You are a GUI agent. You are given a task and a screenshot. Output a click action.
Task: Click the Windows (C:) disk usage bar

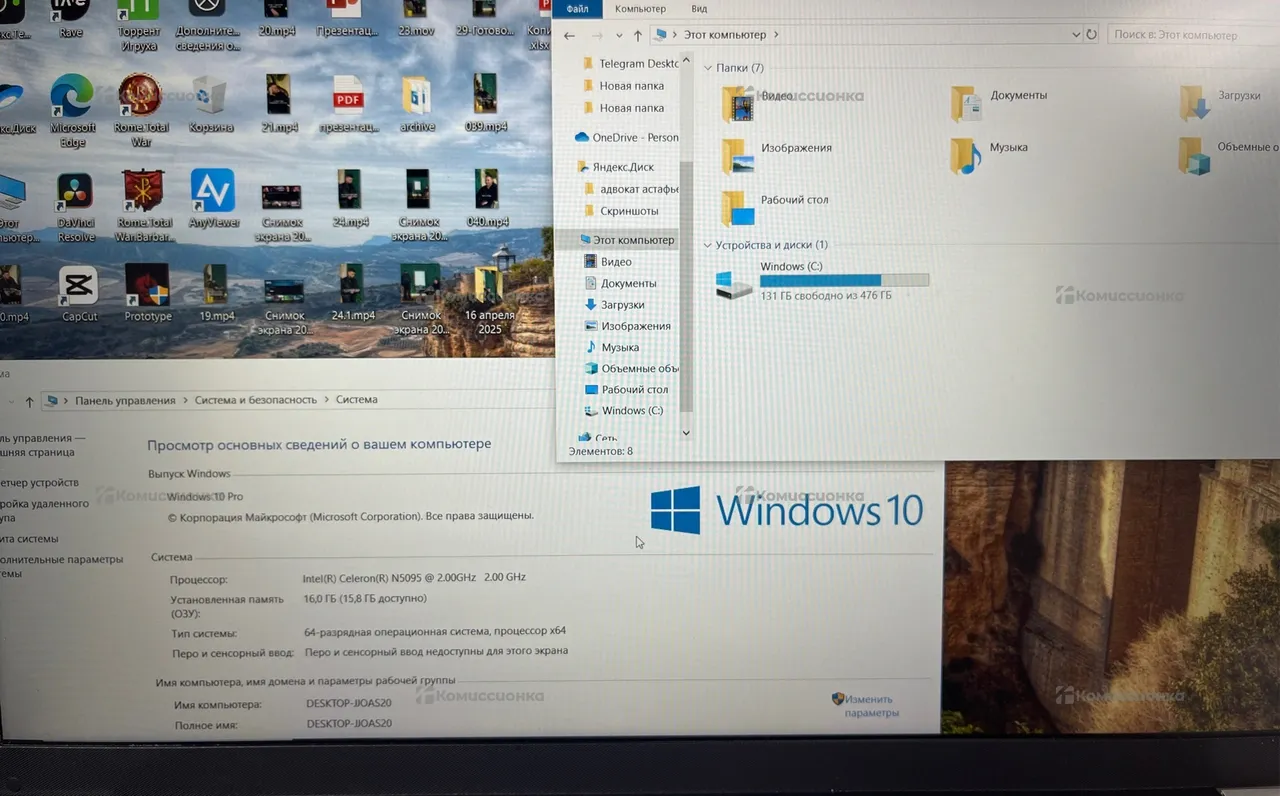(x=844, y=280)
